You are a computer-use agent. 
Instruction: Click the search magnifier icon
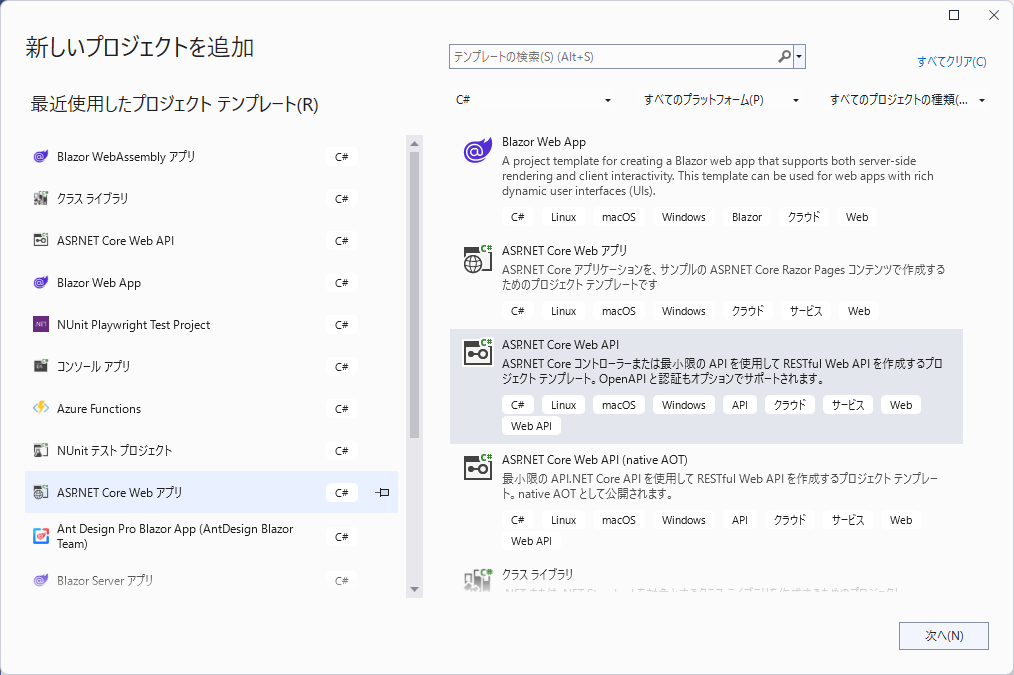[784, 57]
